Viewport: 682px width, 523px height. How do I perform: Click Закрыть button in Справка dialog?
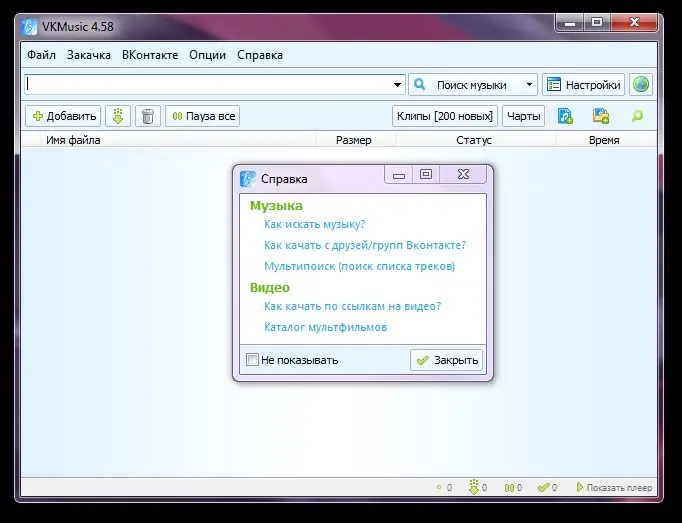tap(447, 360)
